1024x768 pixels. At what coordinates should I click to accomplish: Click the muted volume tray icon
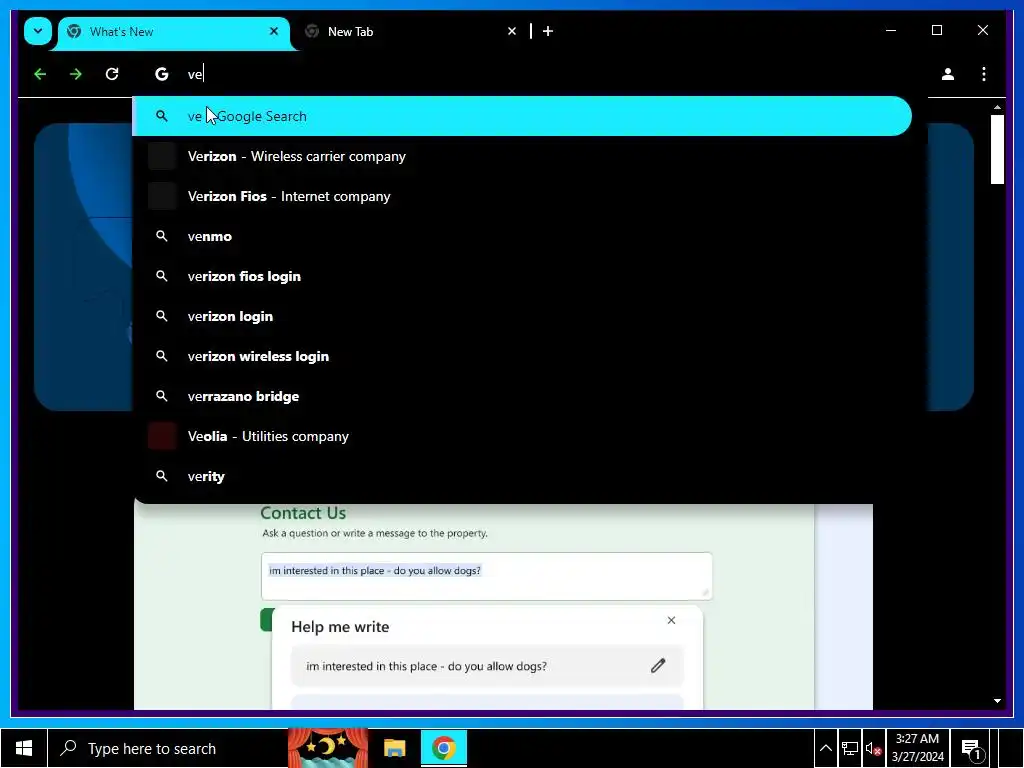(873, 748)
